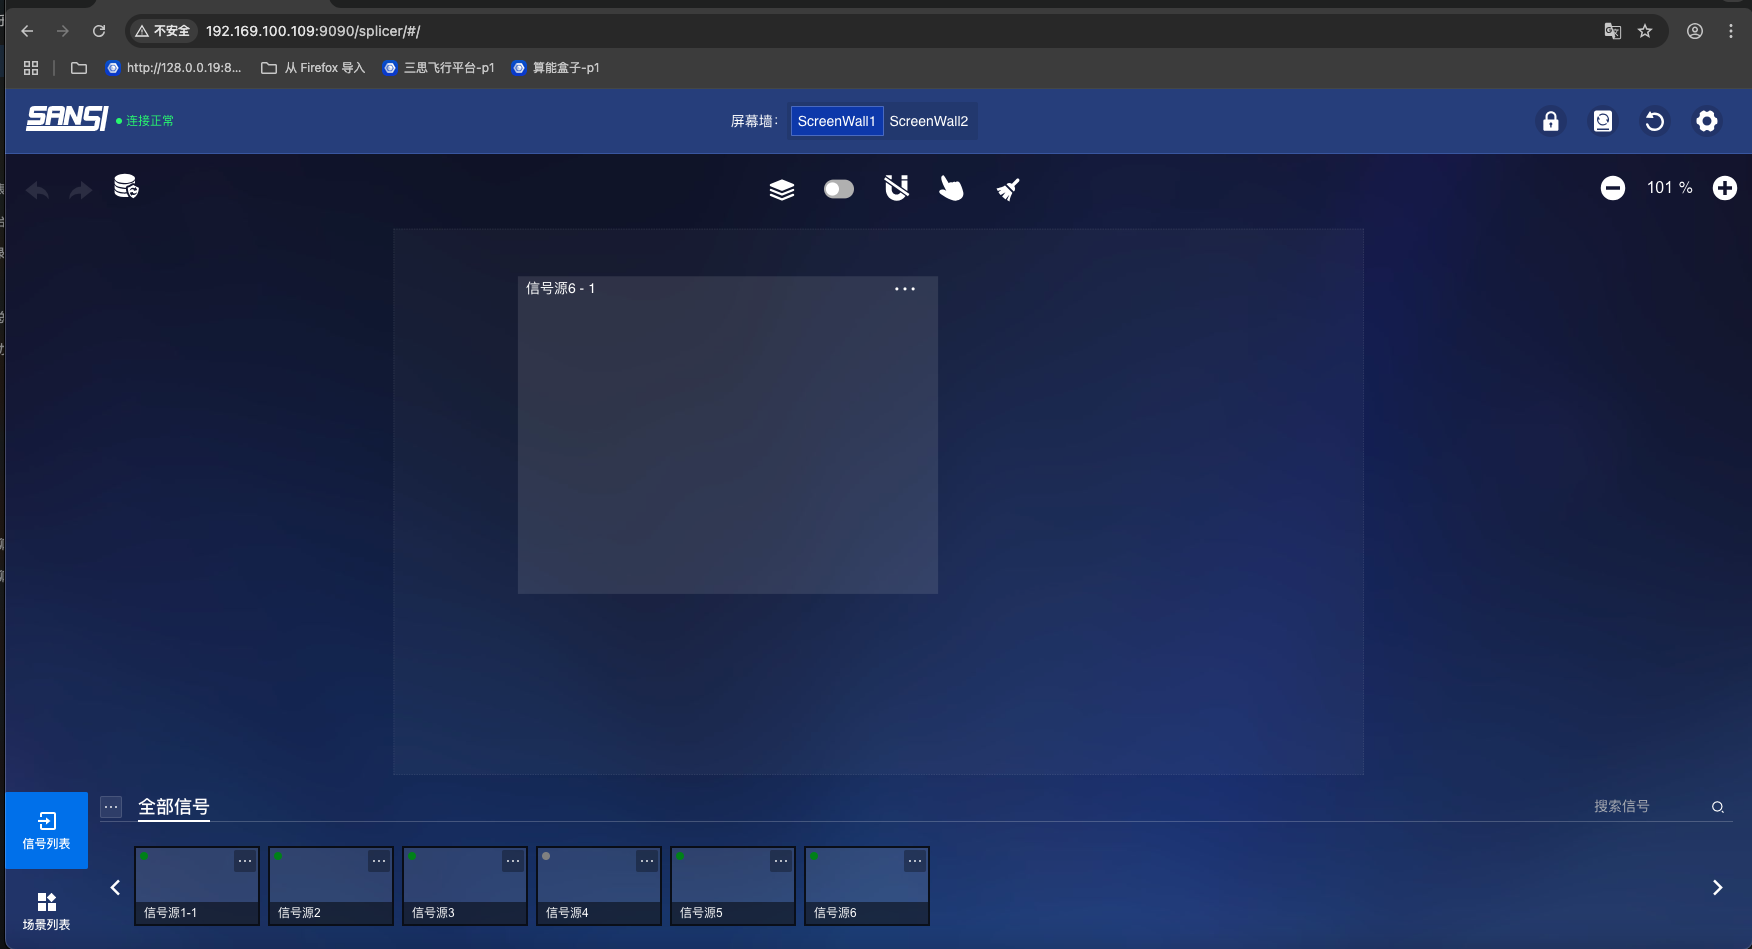Viewport: 1752px width, 949px height.
Task: Open the 信号列表 sidebar tab
Action: pyautogui.click(x=47, y=831)
